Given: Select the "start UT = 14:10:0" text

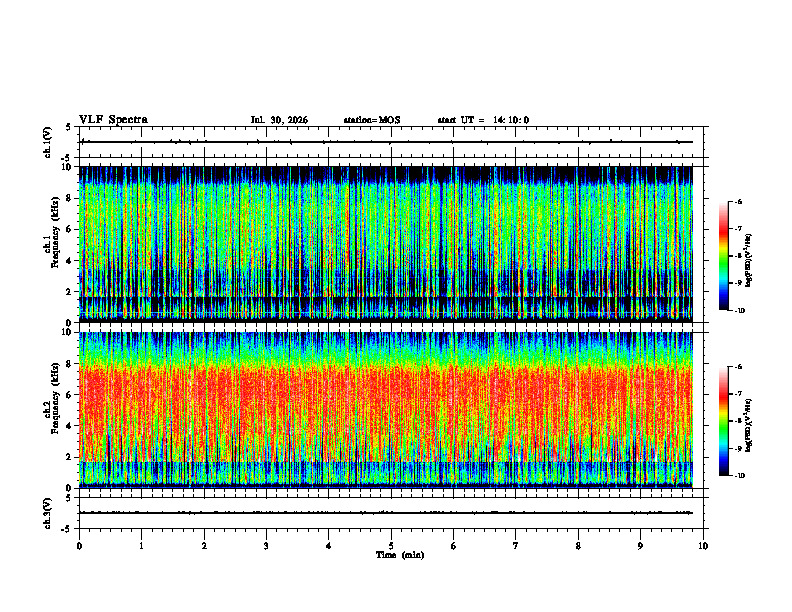Looking at the screenshot, I should pos(483,120).
